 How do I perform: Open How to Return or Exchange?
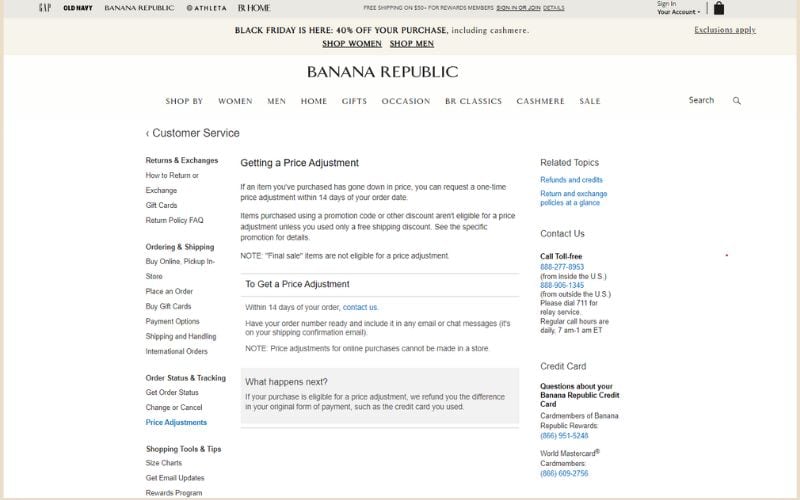pyautogui.click(x=172, y=183)
